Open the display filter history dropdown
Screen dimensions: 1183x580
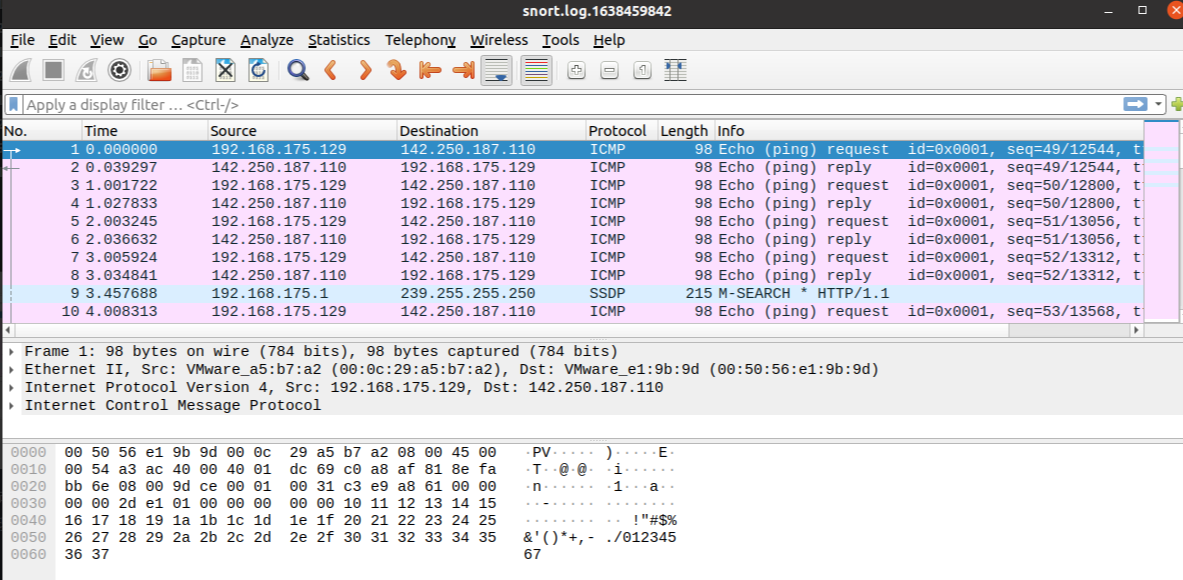pos(1159,104)
